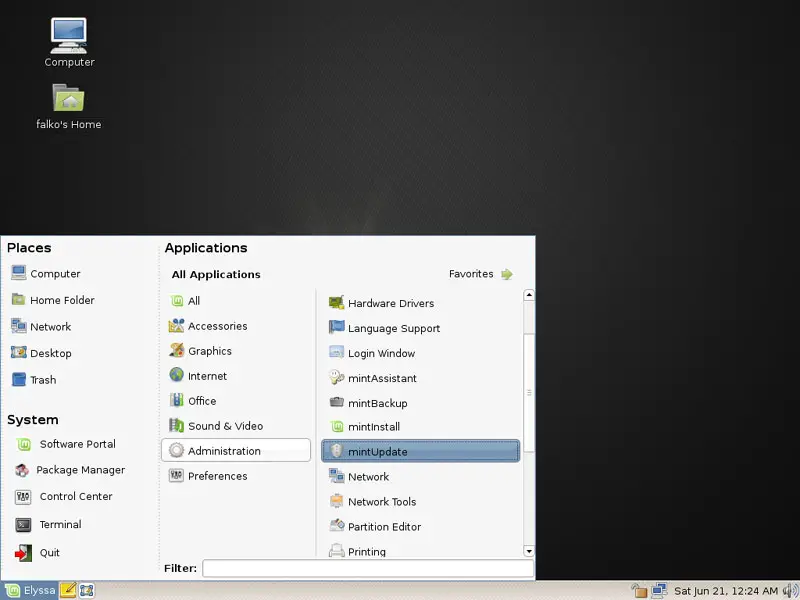
Task: Launch Software Portal from System
Action: 65,444
